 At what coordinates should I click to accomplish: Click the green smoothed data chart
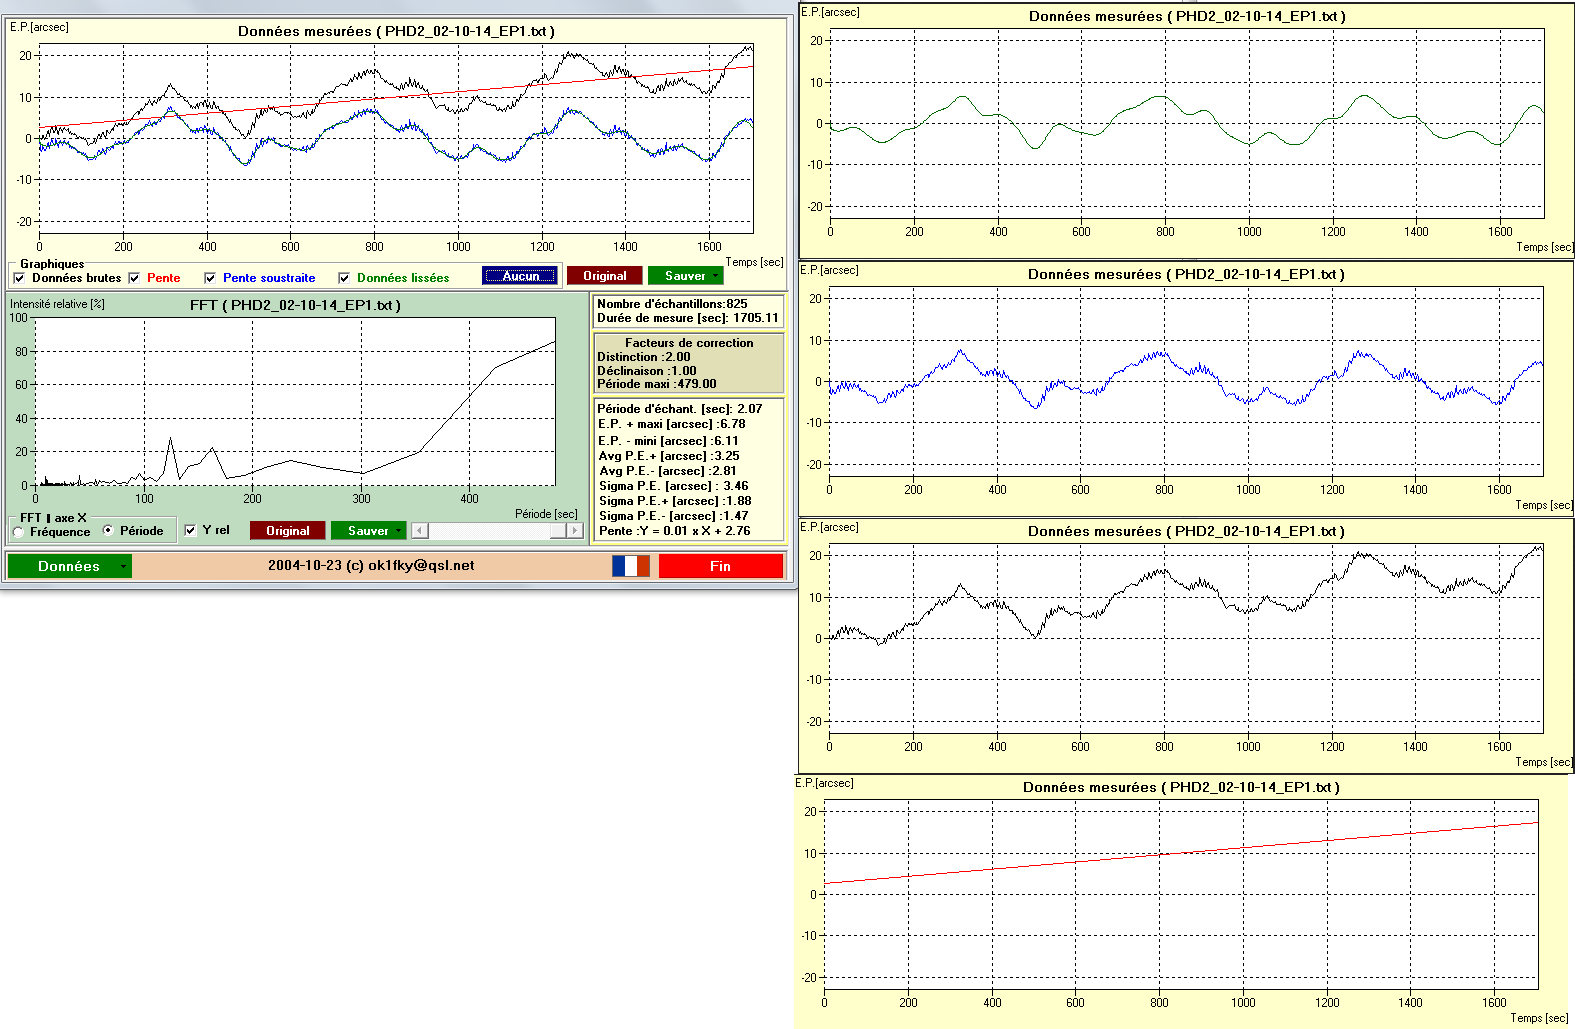click(1187, 124)
